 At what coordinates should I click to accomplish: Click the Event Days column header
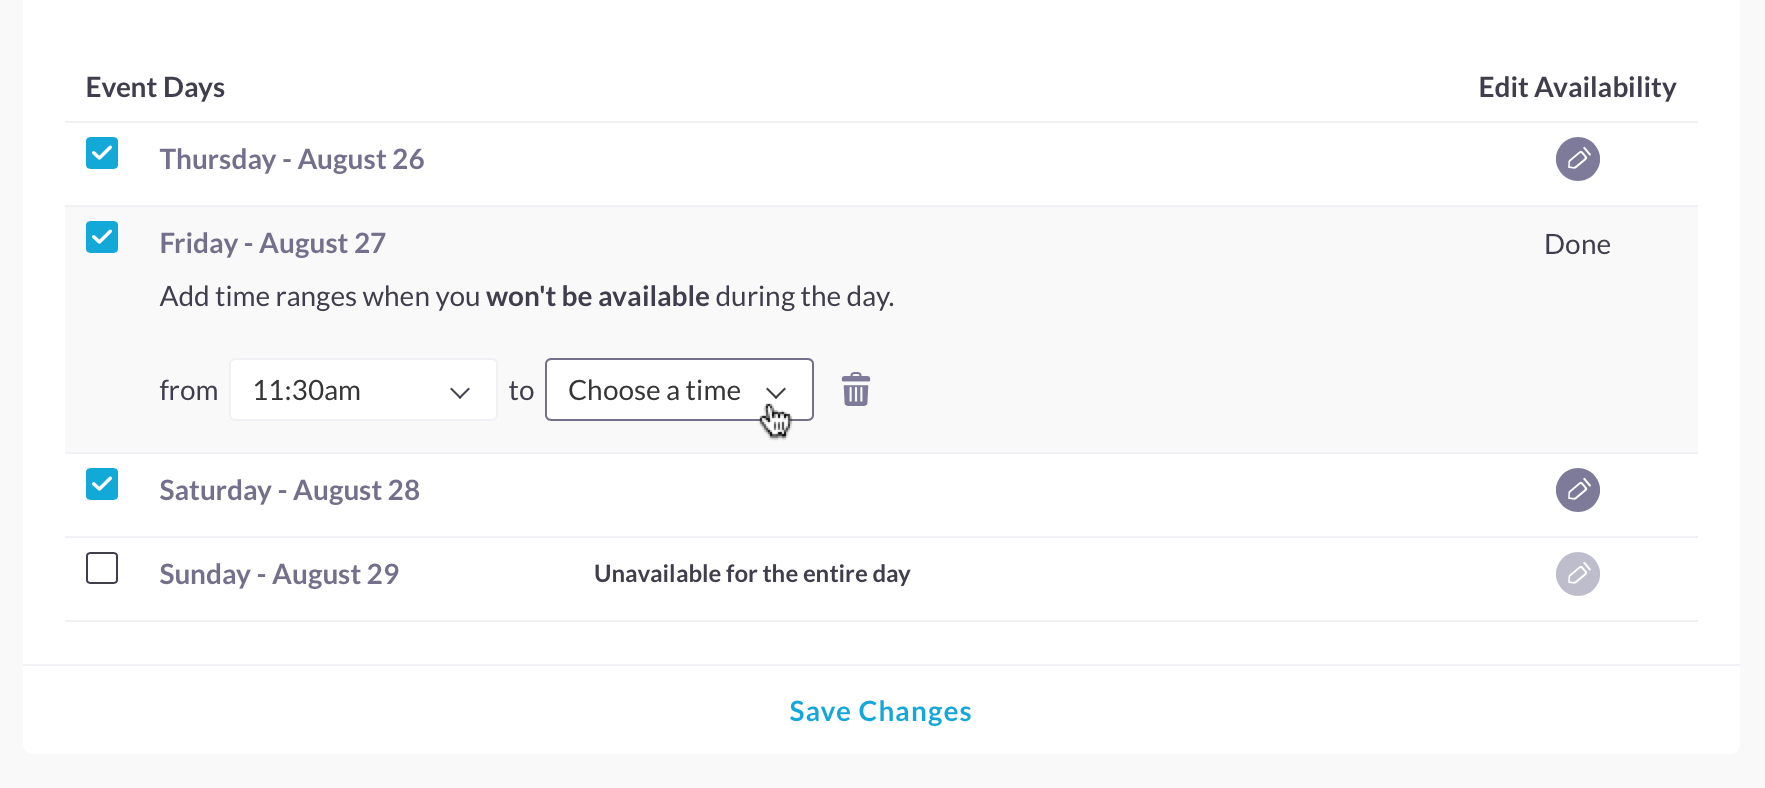(155, 88)
